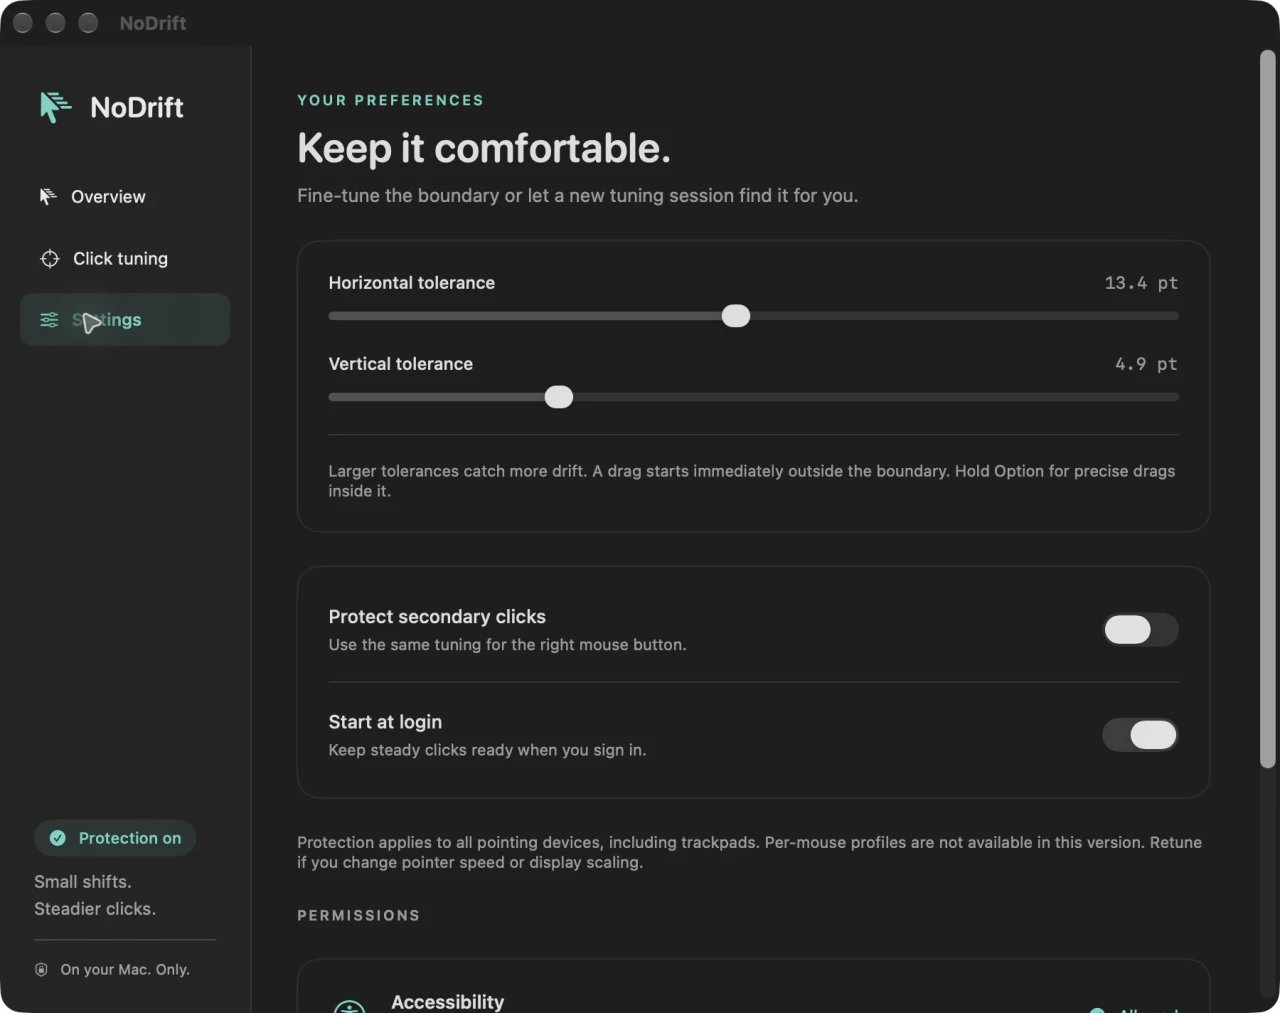The width and height of the screenshot is (1280, 1013).
Task: Click the Larger tolerances catch more drift note
Action: pos(752,481)
